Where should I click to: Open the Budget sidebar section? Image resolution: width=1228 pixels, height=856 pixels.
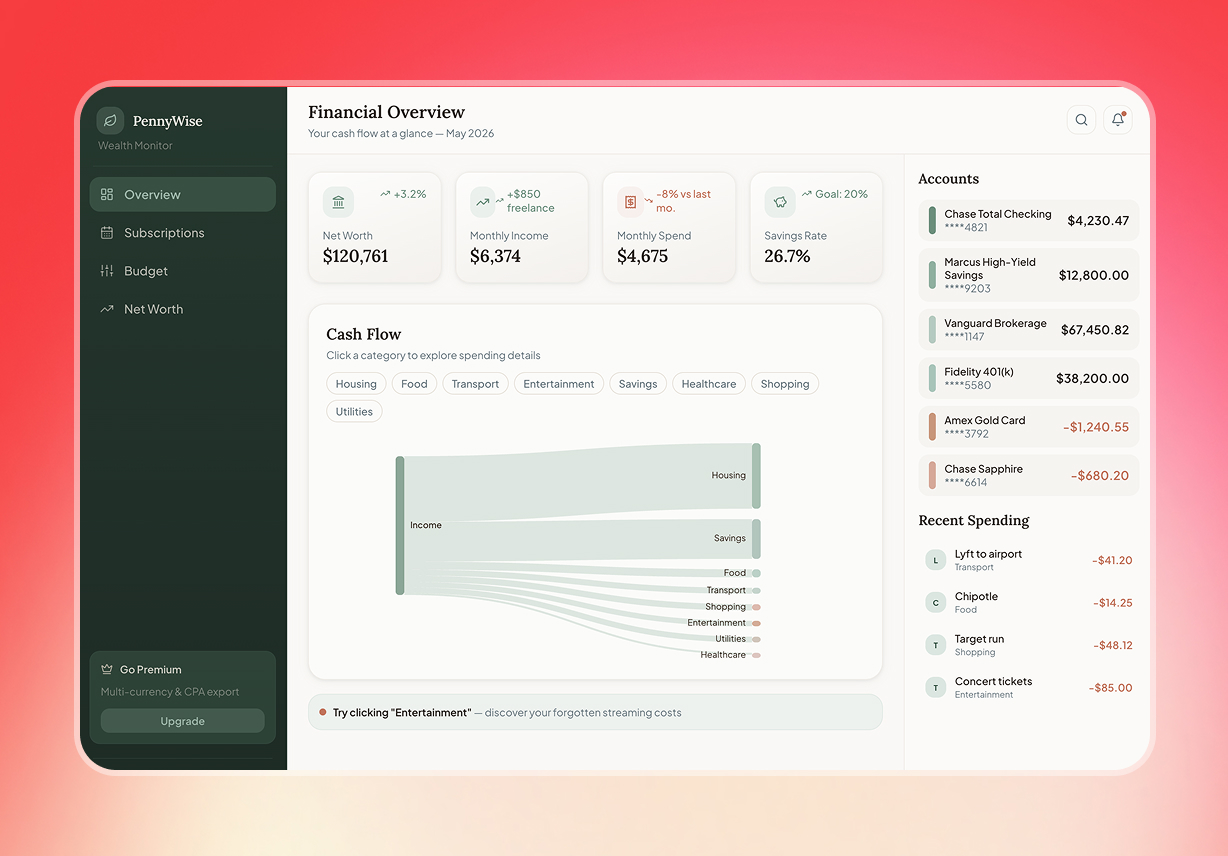point(182,271)
